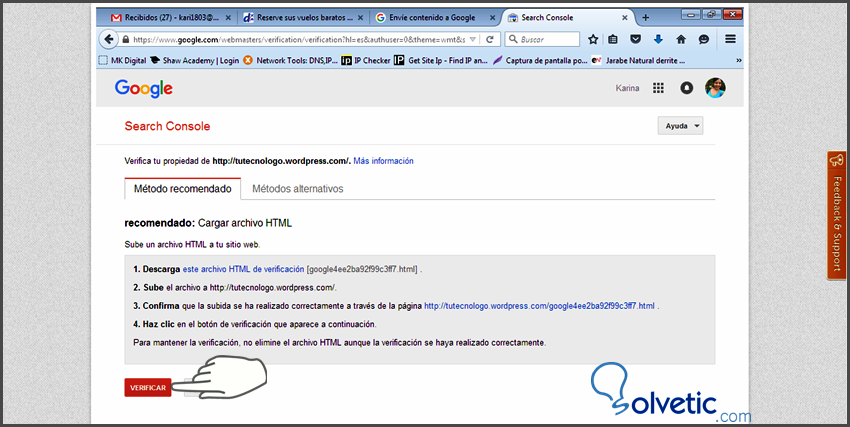This screenshot has width=850, height=427.
Task: Bookmark this page with star icon
Action: 593,39
